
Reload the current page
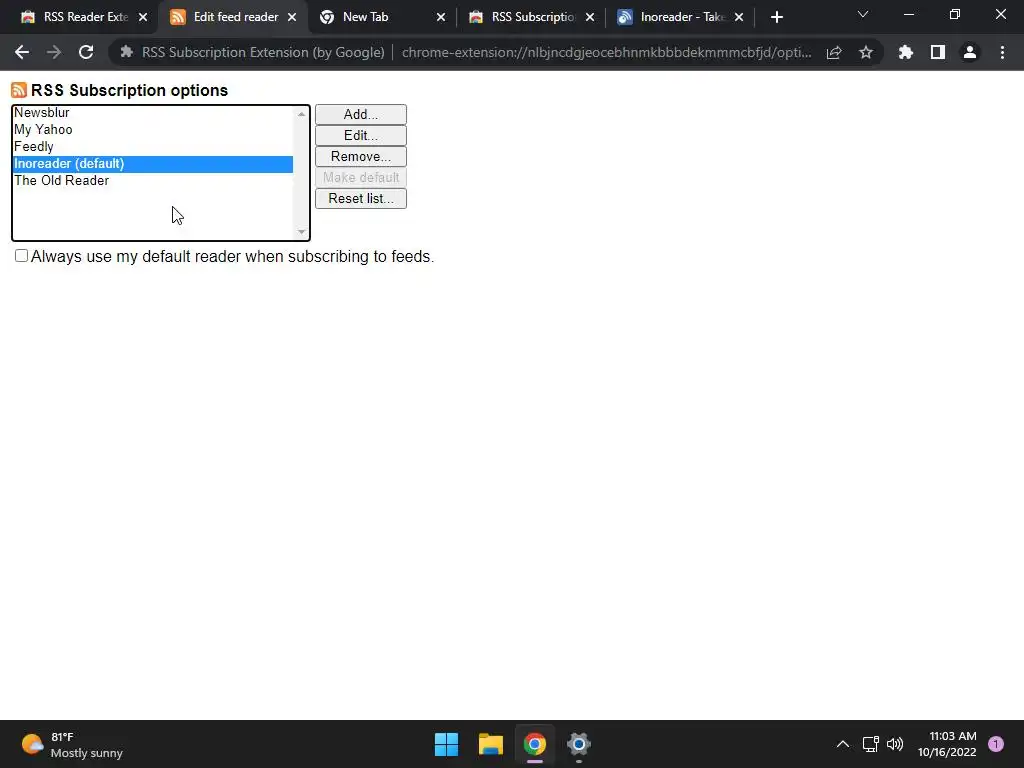(x=86, y=52)
